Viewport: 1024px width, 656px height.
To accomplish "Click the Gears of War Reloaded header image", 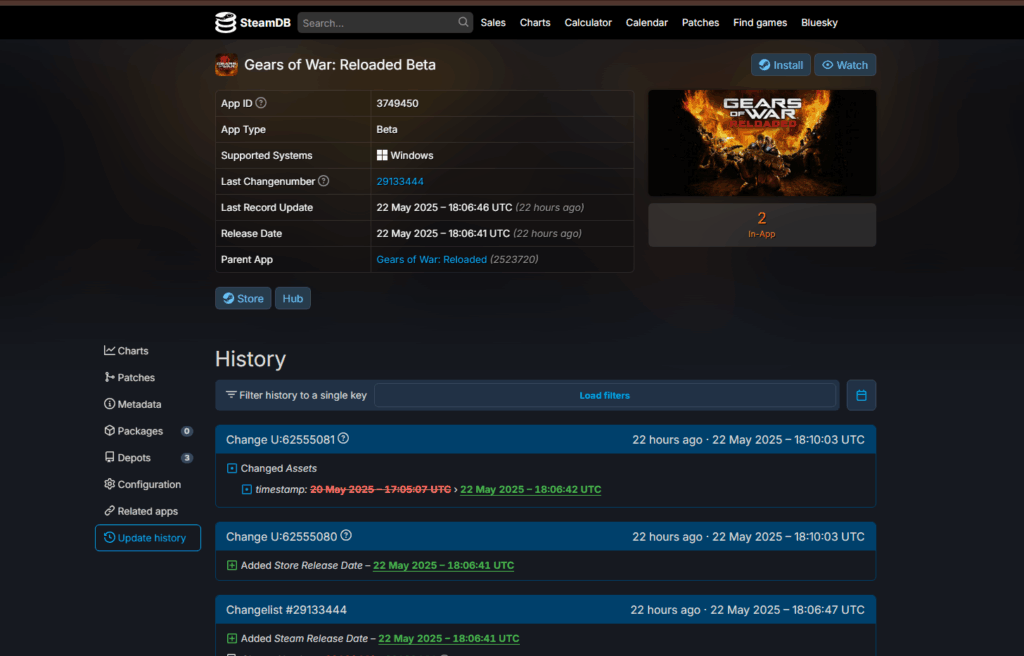I will (x=762, y=143).
